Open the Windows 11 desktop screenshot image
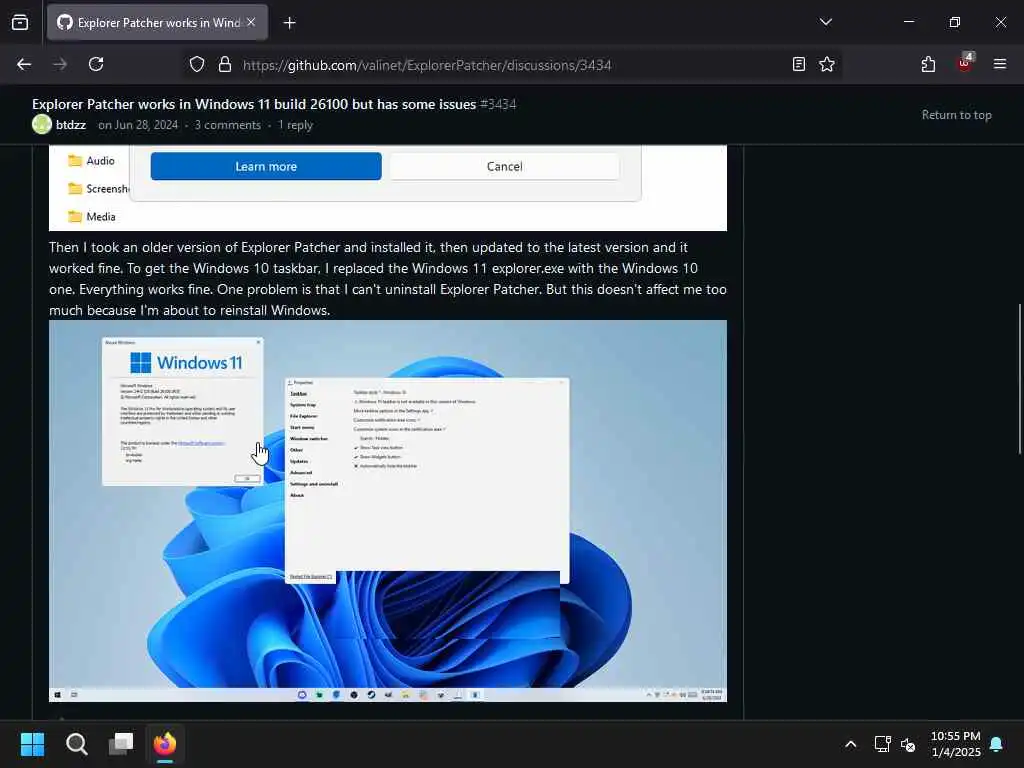 (x=388, y=511)
